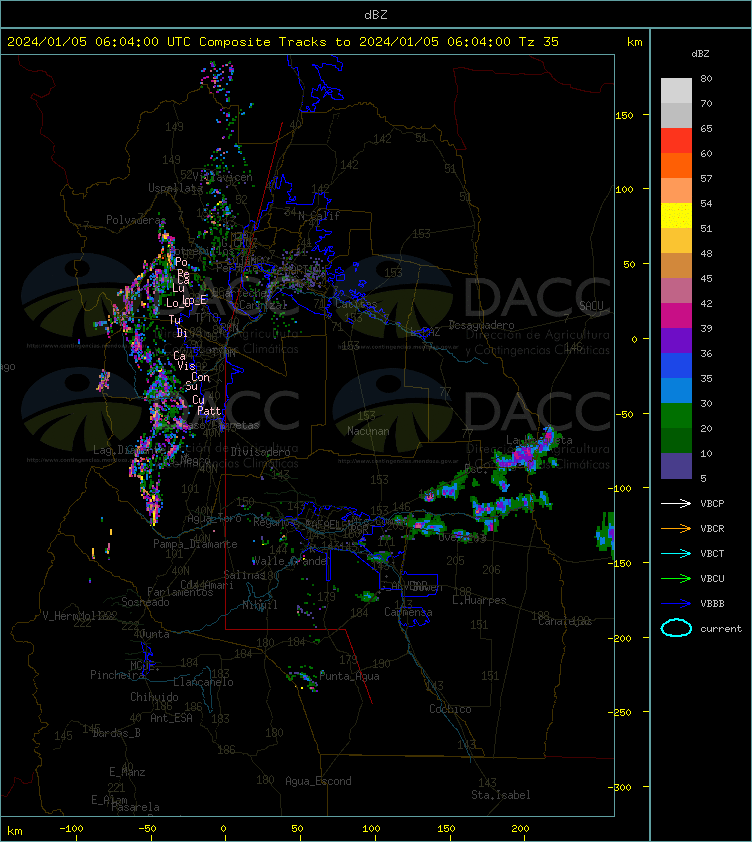752x842 pixels.
Task: Click the 'VBBB' legend label
Action: coord(712,604)
